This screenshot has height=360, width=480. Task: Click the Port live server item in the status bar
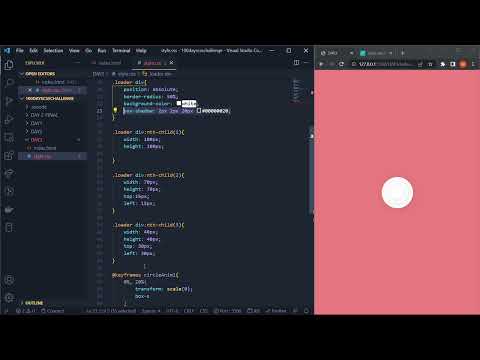pyautogui.click(x=227, y=311)
